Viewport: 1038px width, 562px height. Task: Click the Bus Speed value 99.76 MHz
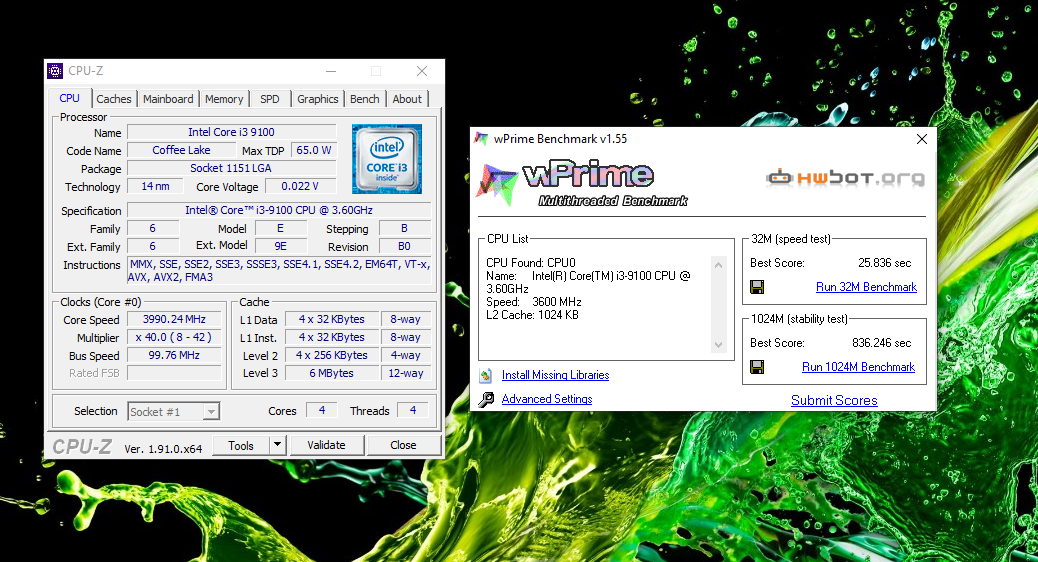coord(174,355)
